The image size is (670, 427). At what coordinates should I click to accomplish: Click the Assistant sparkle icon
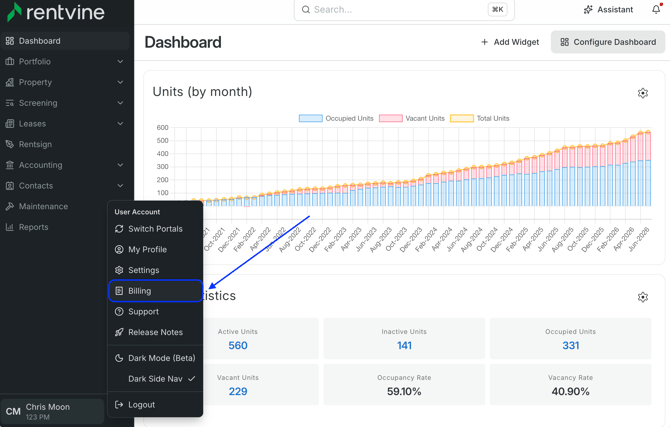[x=588, y=9]
